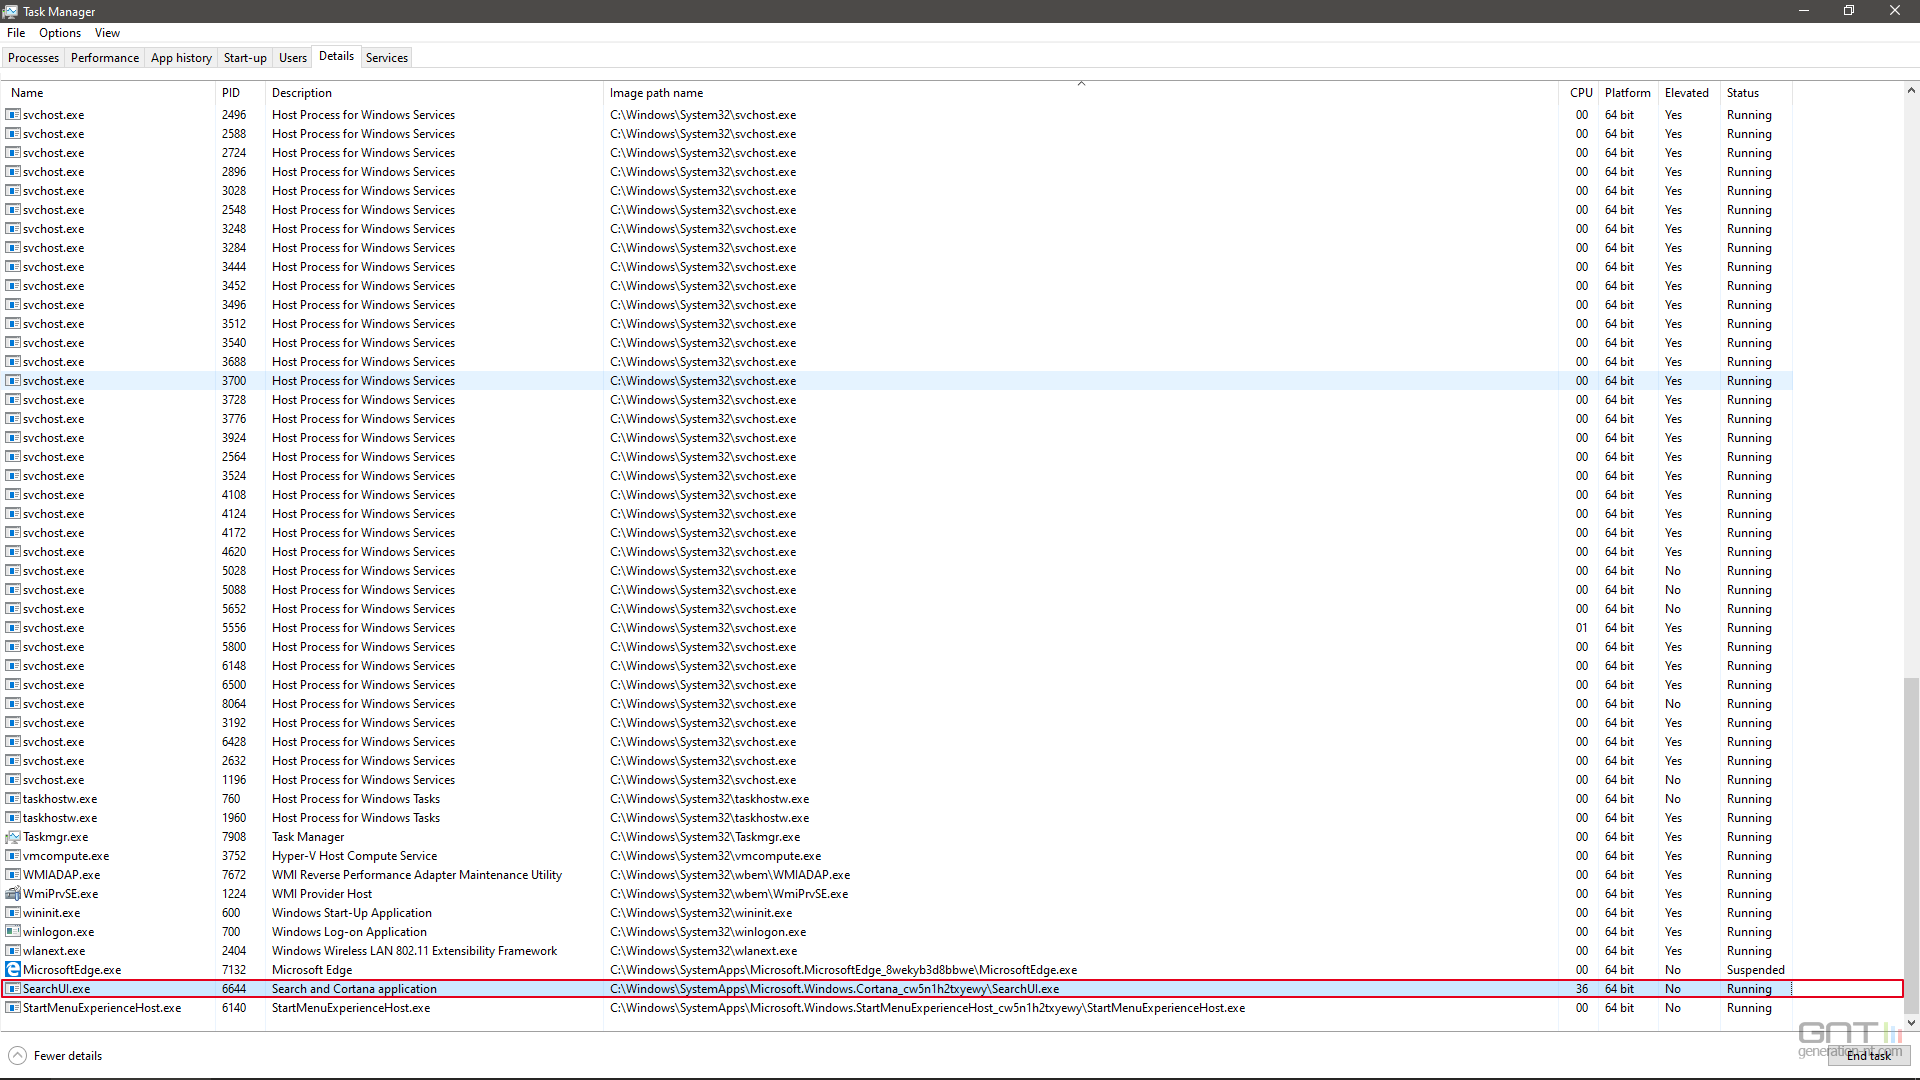Click the Task Manager title bar icon
The width and height of the screenshot is (1920, 1080).
click(10, 11)
